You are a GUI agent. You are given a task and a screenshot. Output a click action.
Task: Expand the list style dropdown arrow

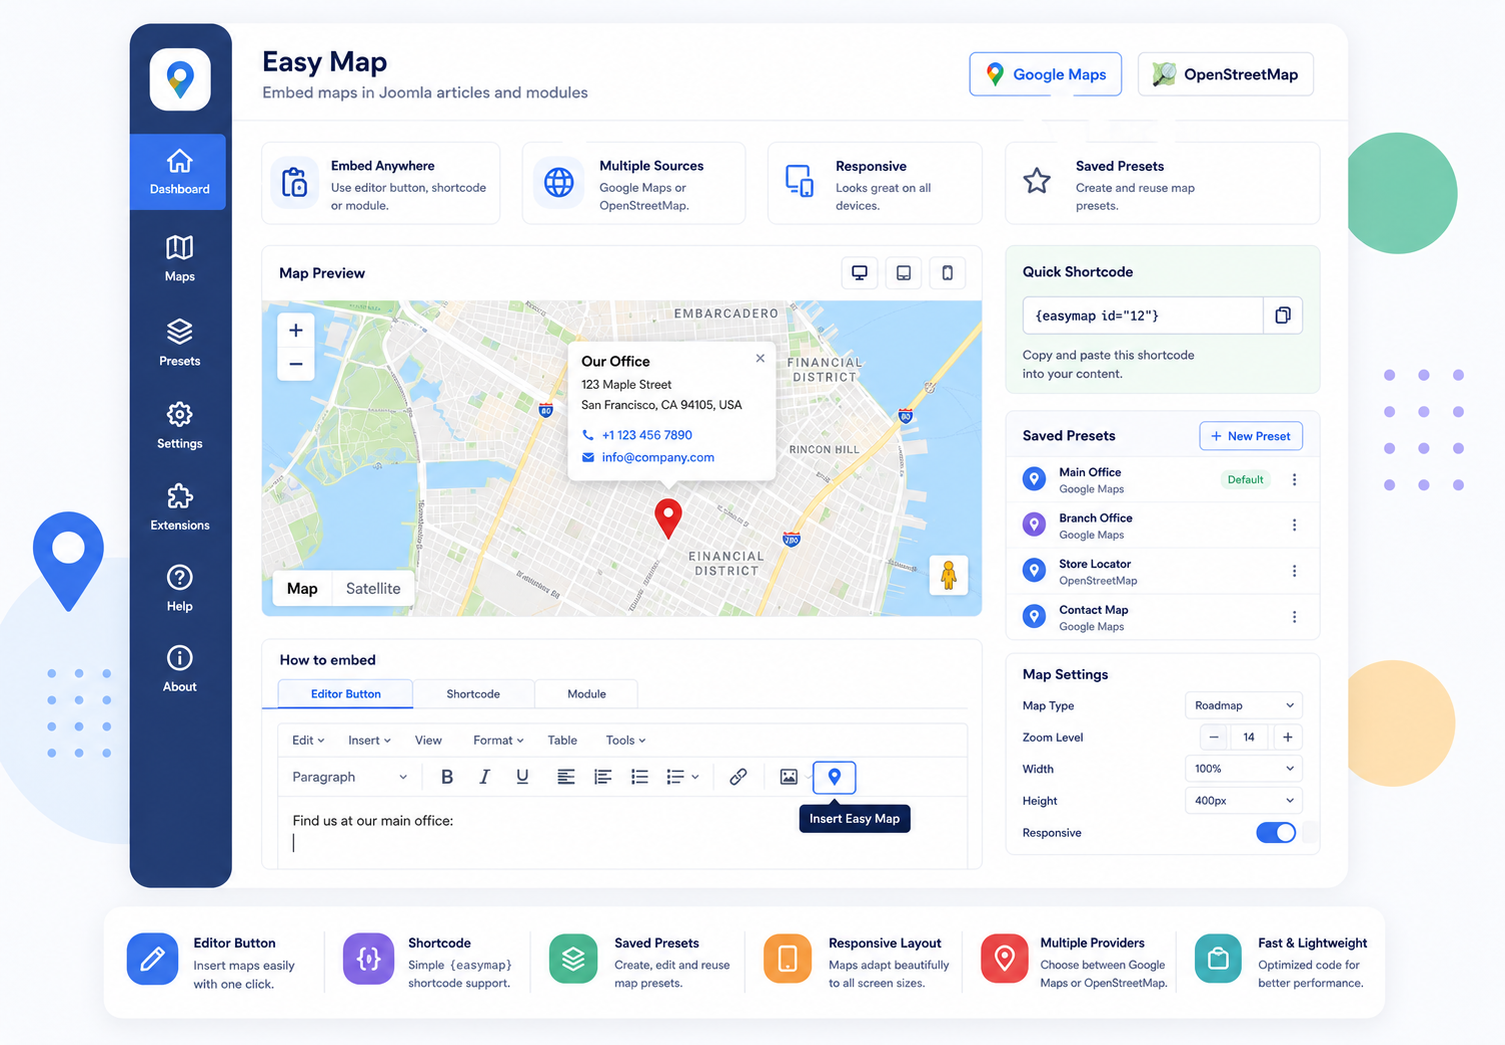pos(695,777)
